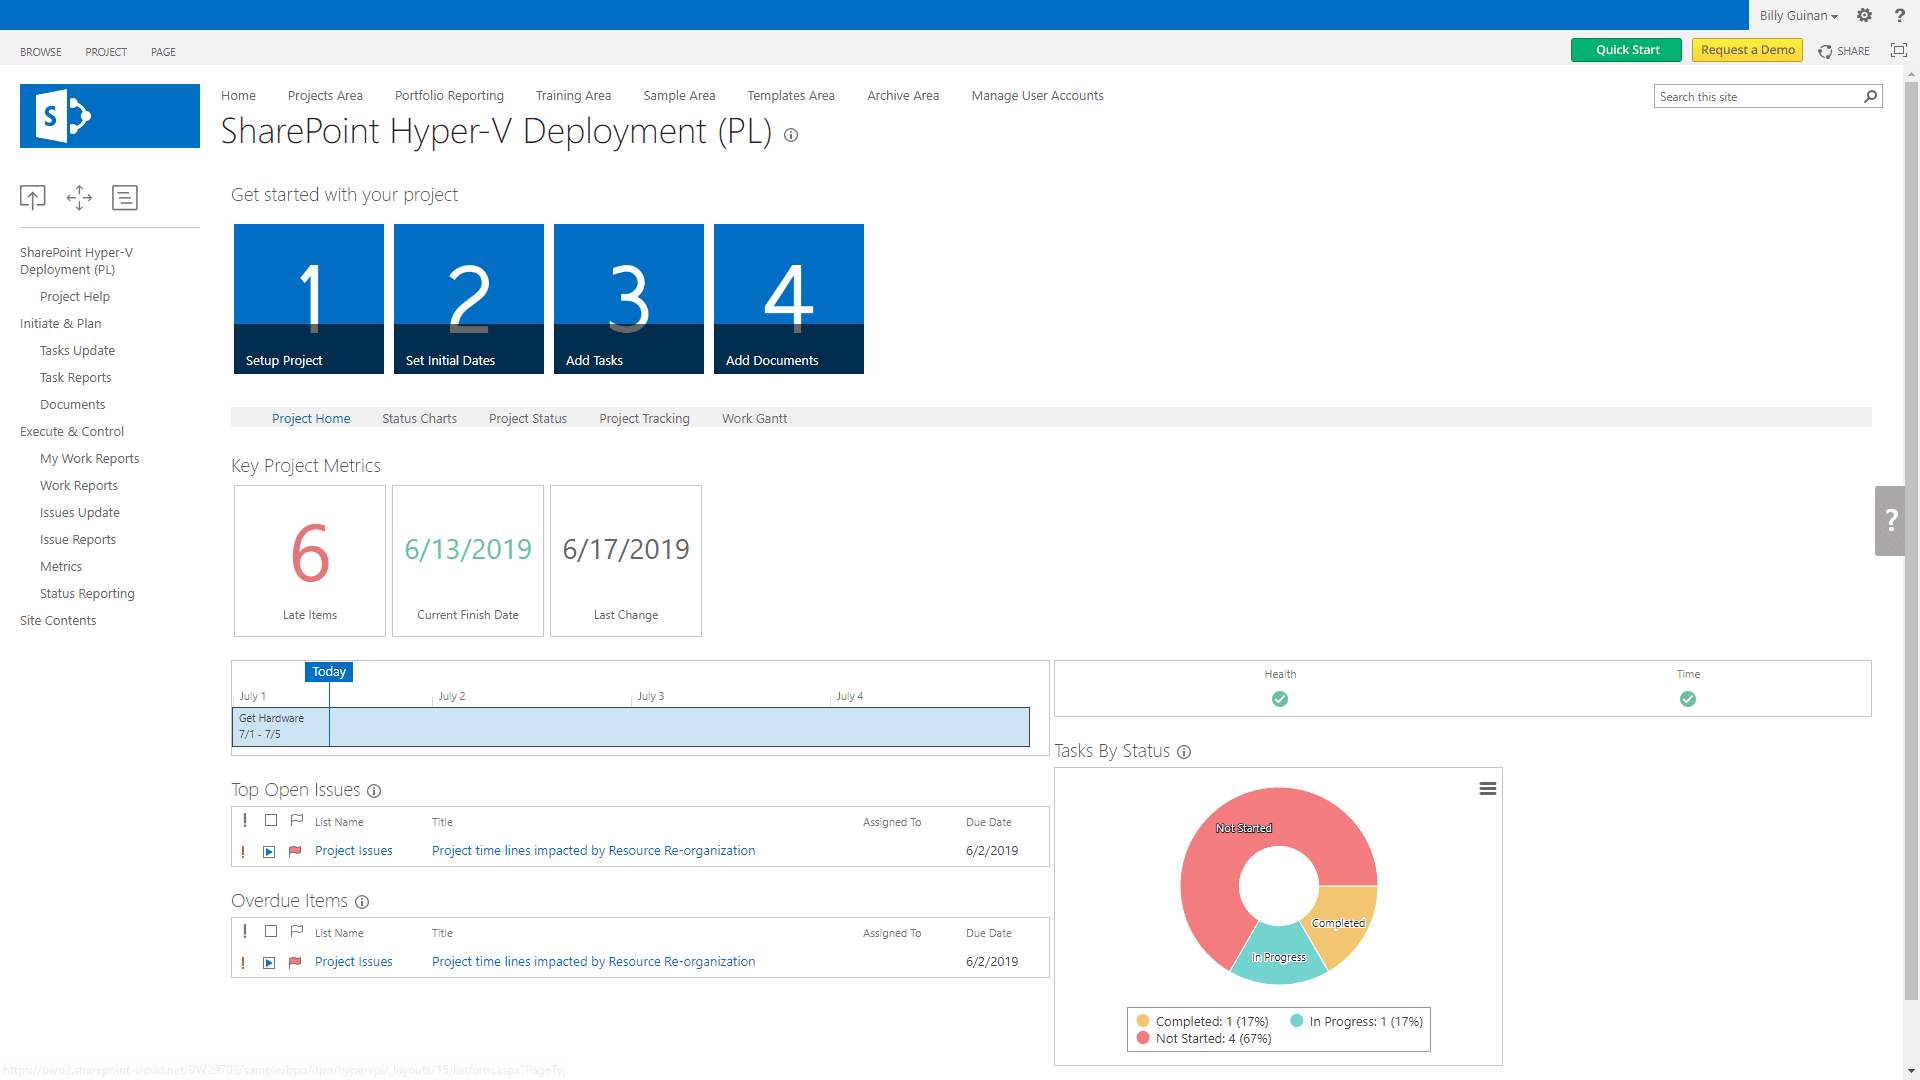Click Request a Demo button
Viewport: 1920px width, 1080px height.
[x=1747, y=50]
